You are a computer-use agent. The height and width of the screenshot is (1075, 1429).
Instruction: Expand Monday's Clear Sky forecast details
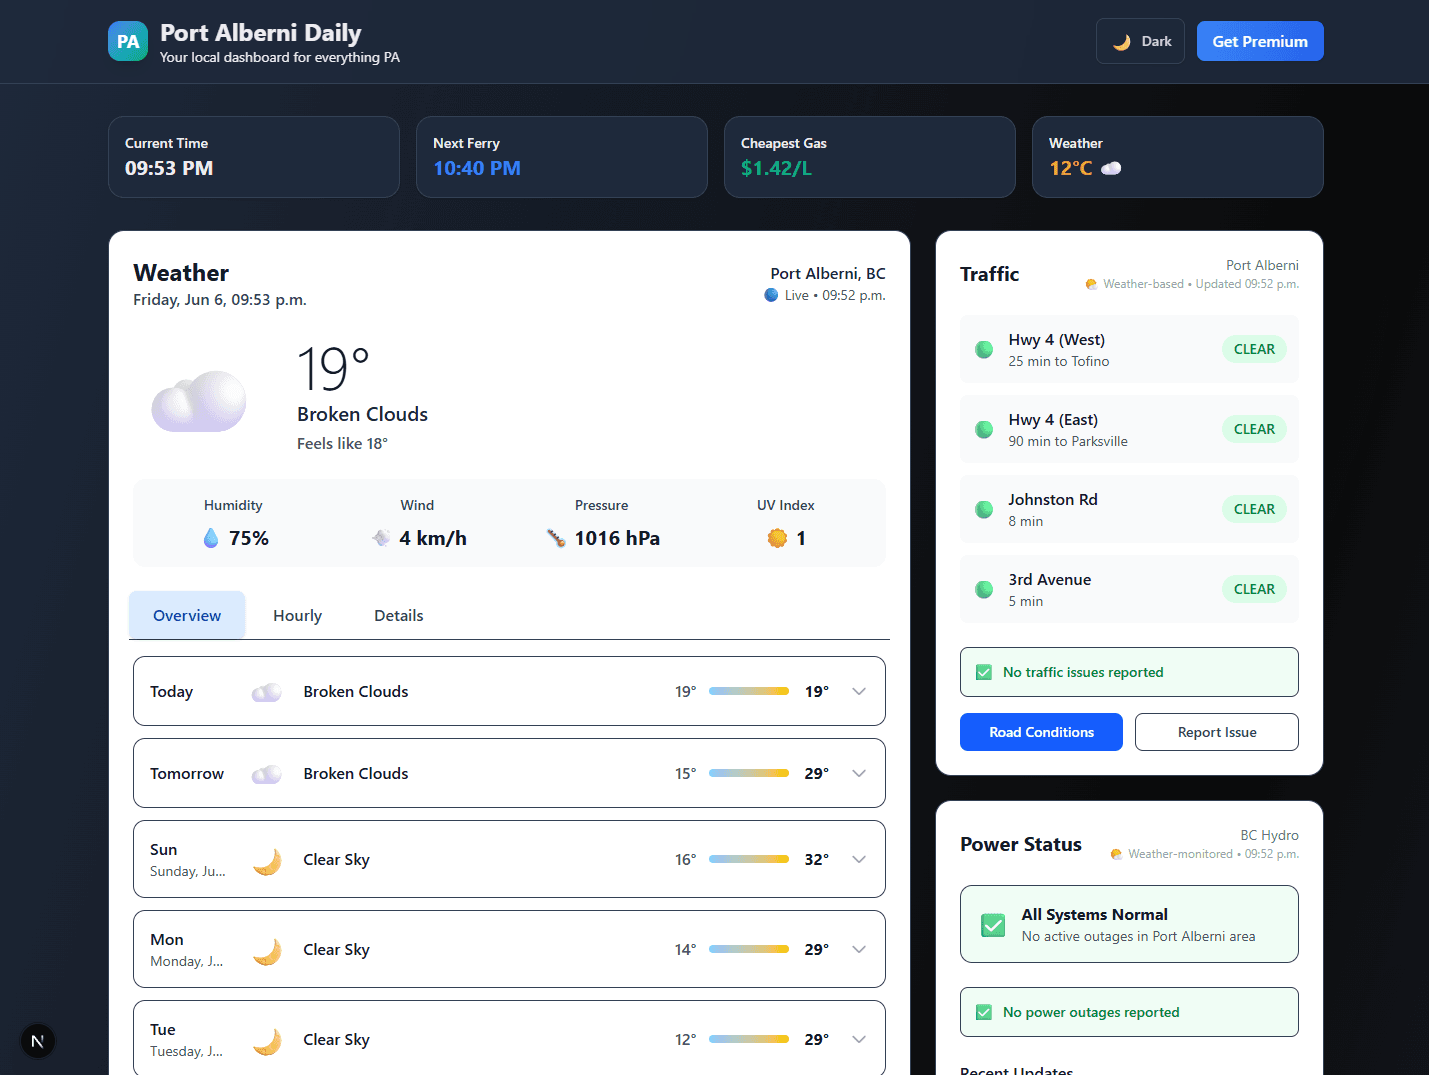click(858, 949)
